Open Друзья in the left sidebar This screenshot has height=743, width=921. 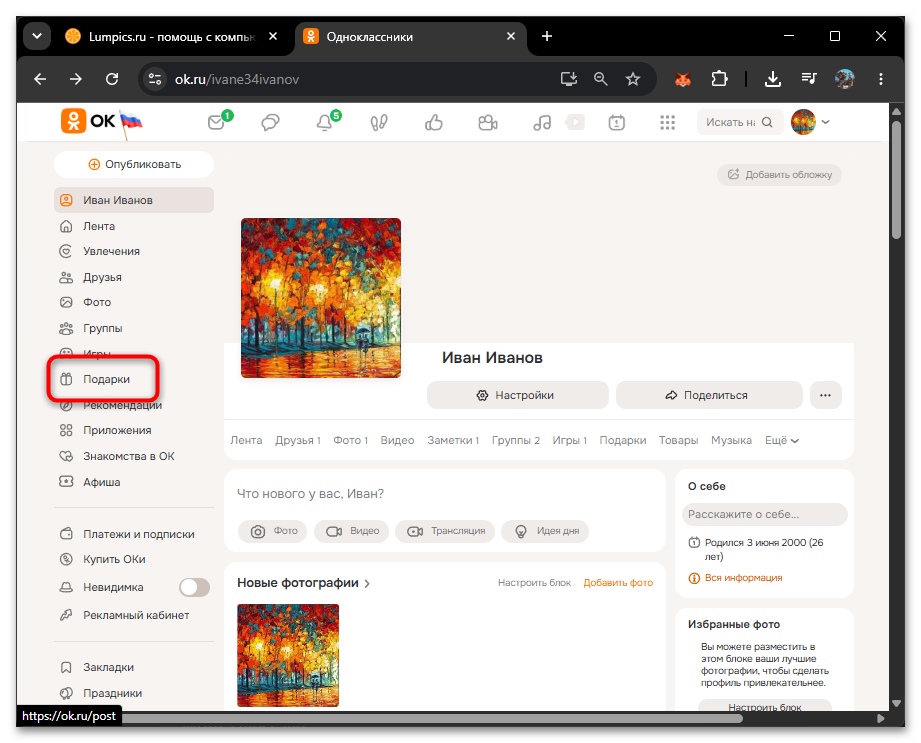click(102, 277)
